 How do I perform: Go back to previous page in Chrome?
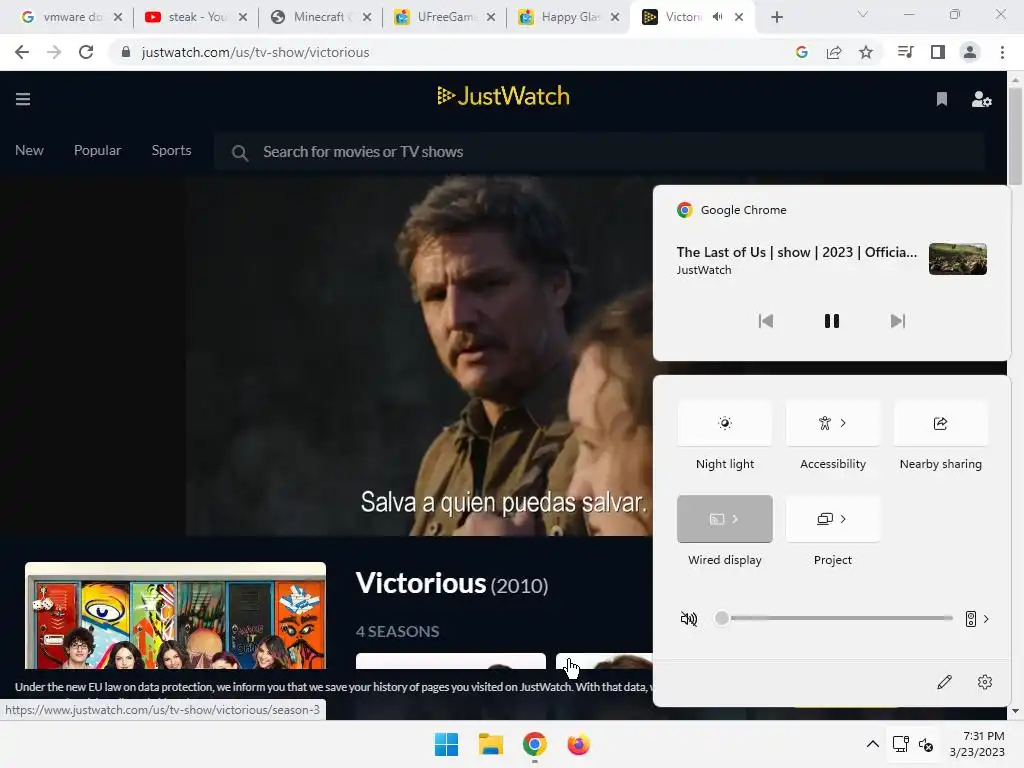pos(22,52)
